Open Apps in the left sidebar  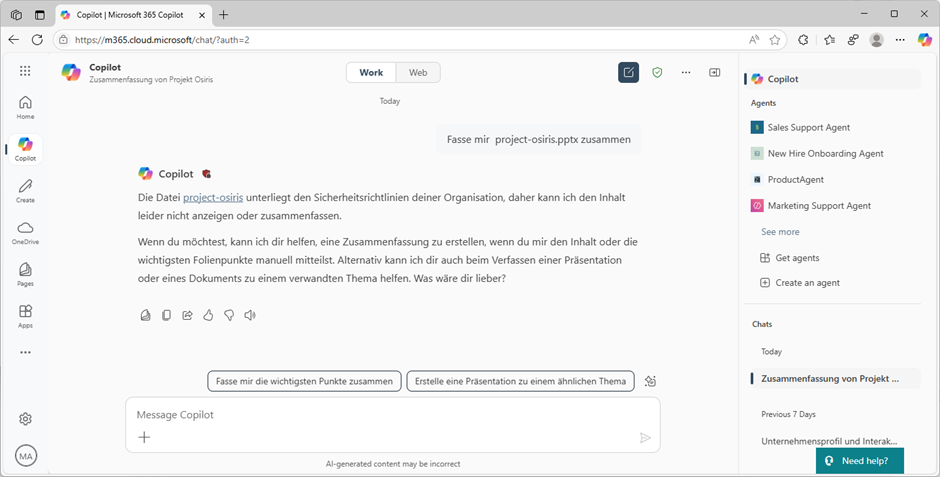(x=25, y=316)
